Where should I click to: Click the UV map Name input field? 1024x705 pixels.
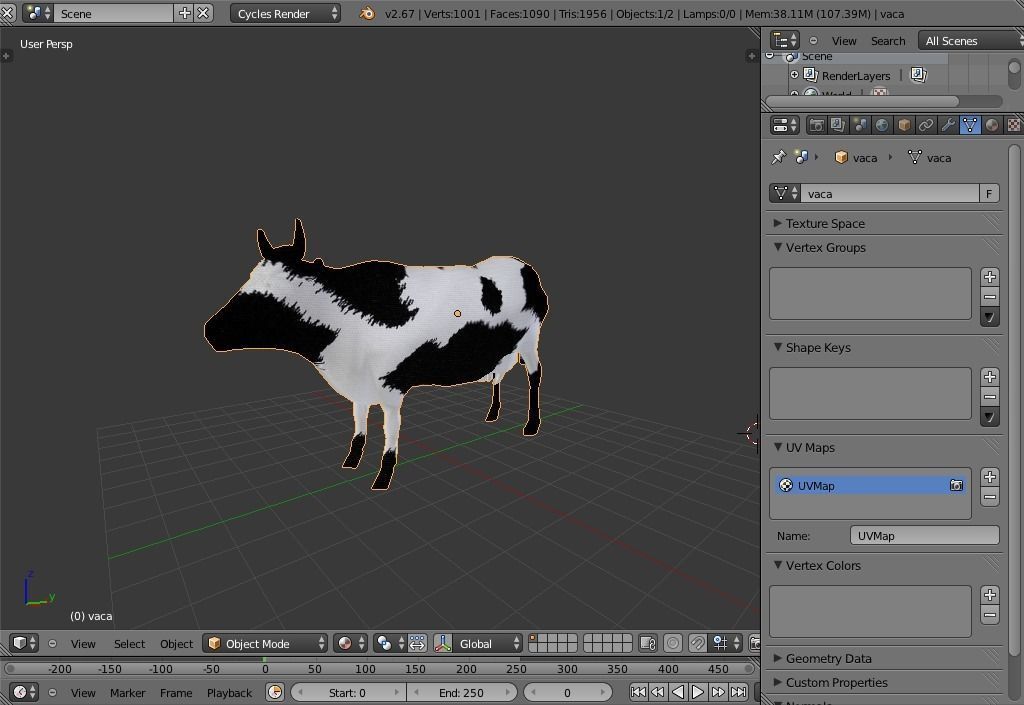924,535
